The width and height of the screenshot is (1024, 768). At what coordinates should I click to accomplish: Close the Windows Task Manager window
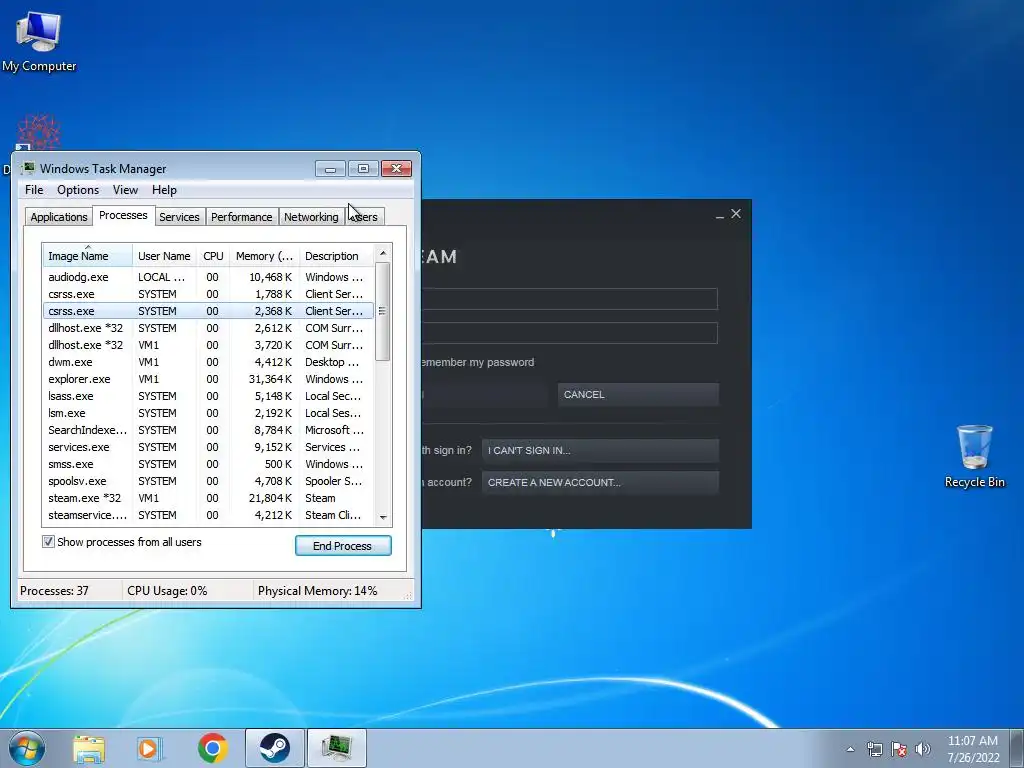396,169
